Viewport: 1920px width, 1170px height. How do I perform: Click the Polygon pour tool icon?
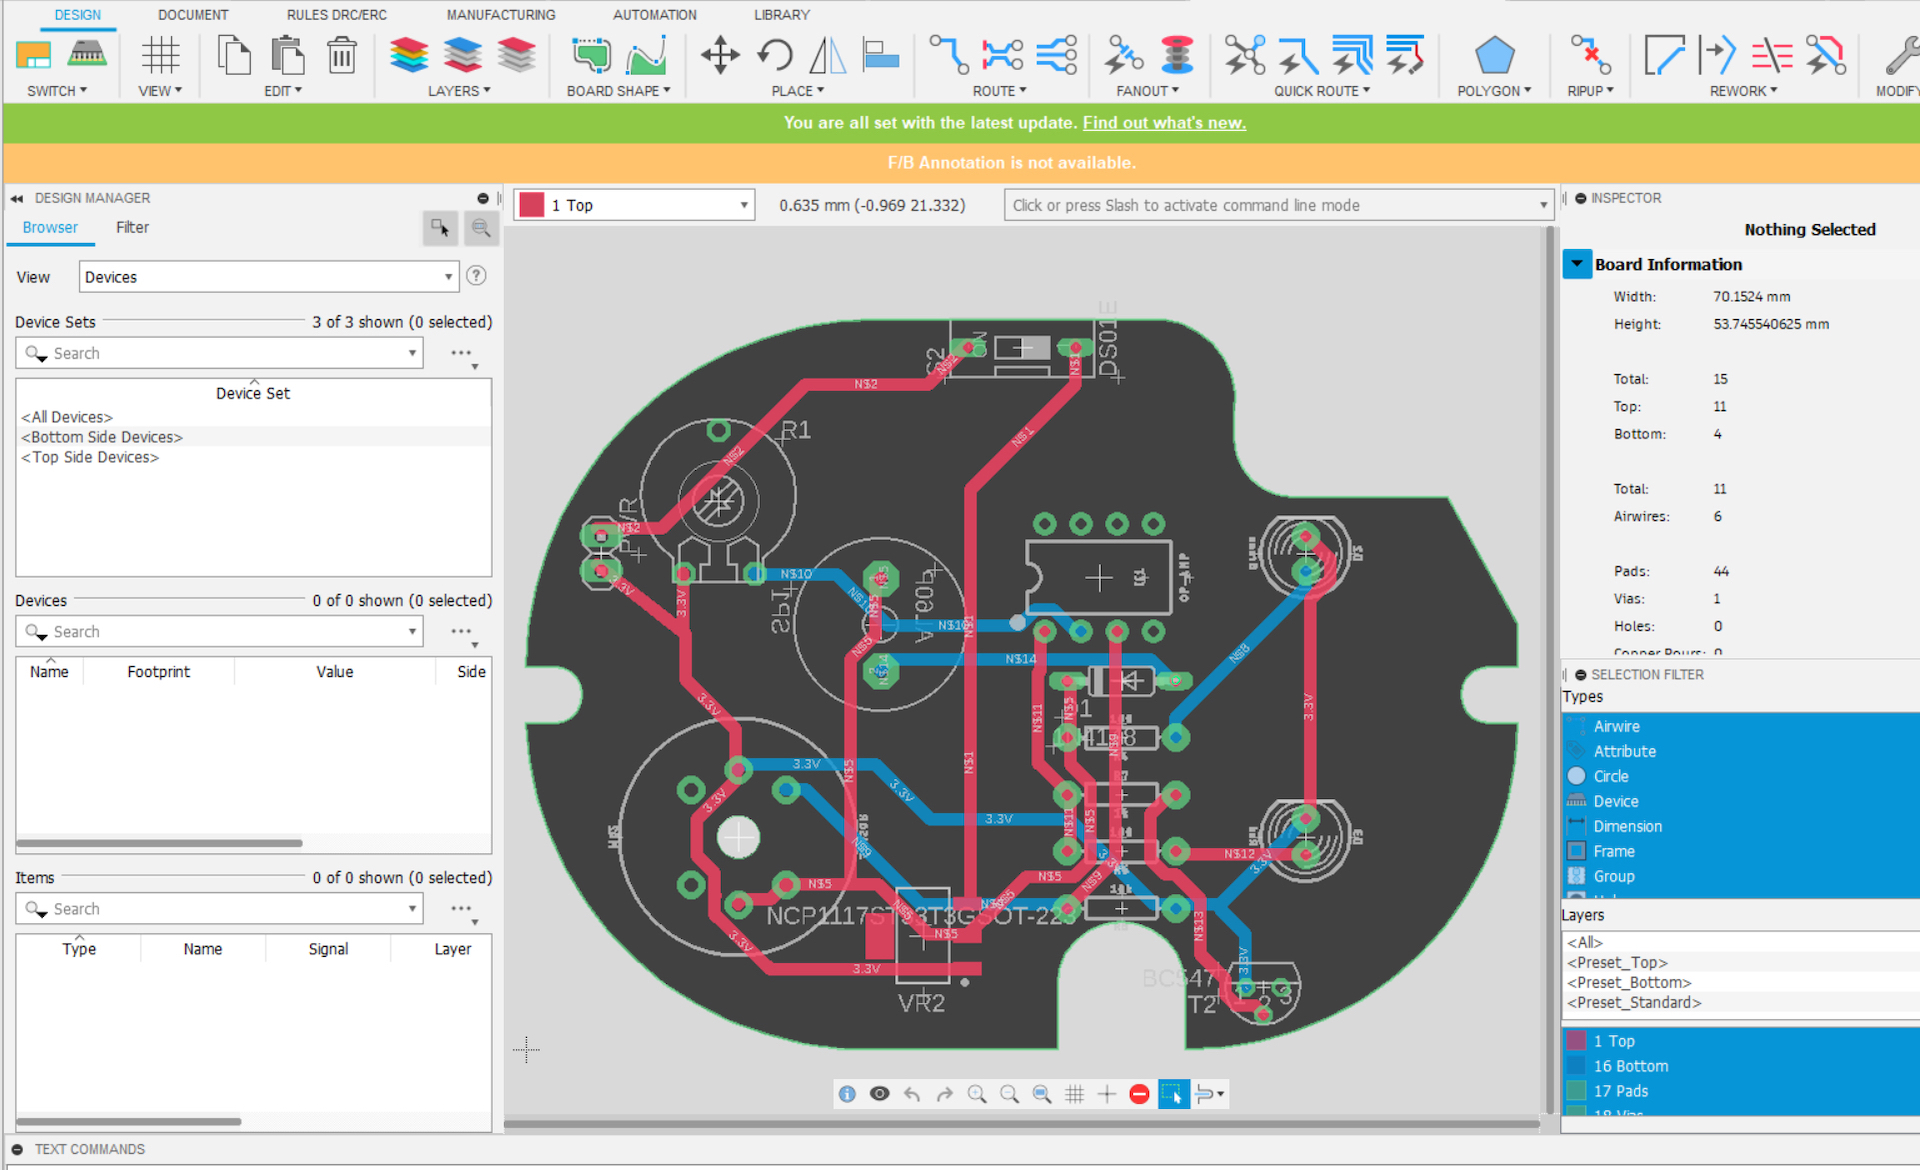[x=1493, y=57]
